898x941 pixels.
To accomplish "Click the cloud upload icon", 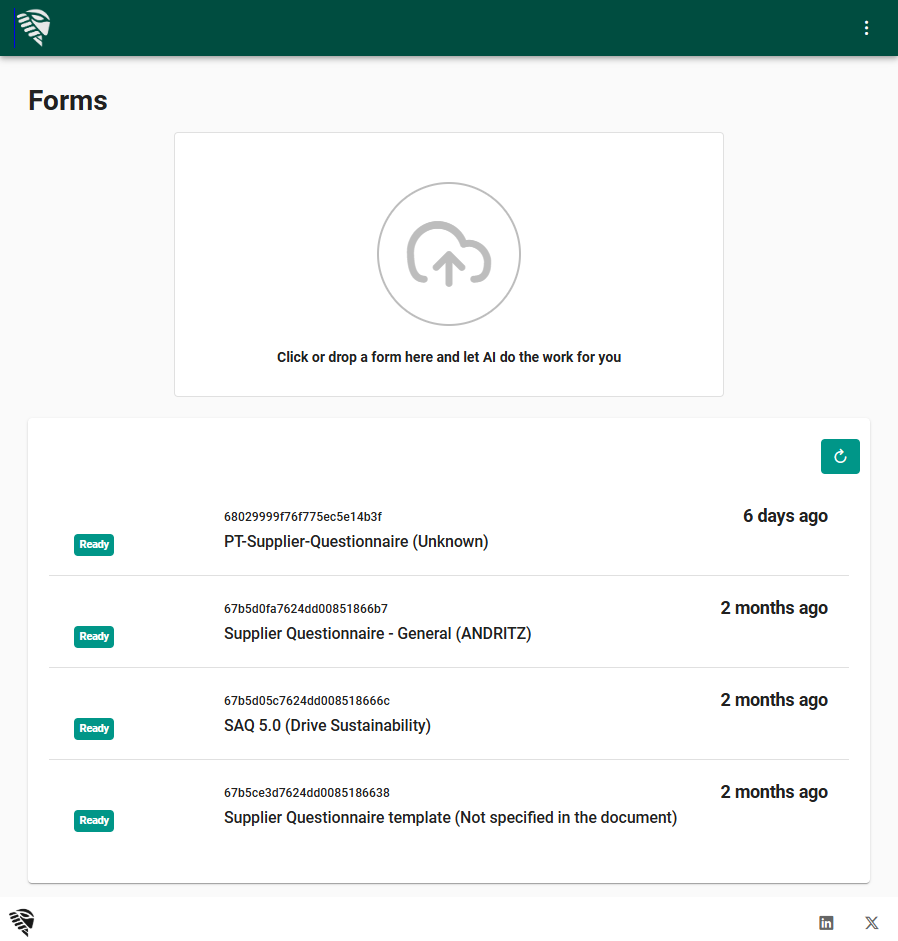I will [449, 254].
